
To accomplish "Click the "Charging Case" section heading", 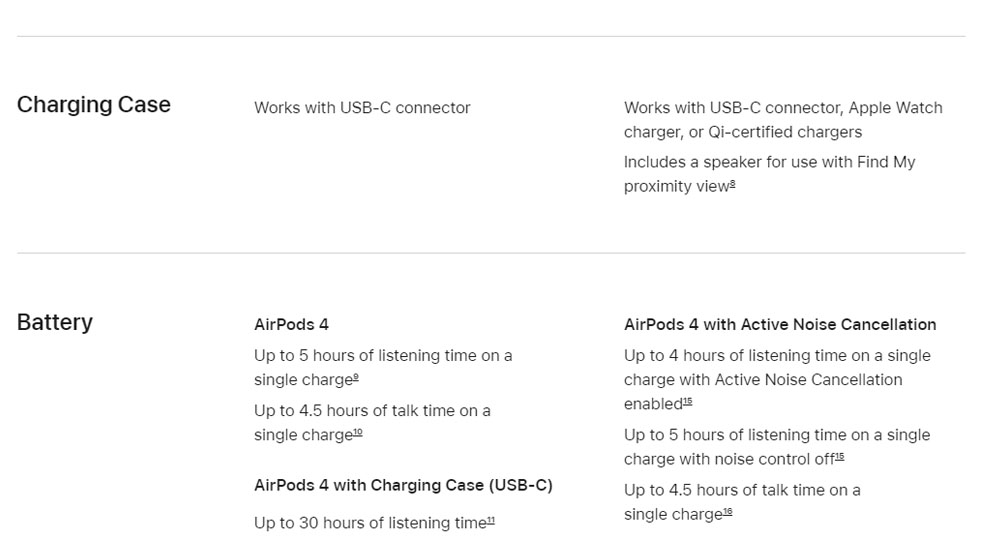I will (94, 105).
